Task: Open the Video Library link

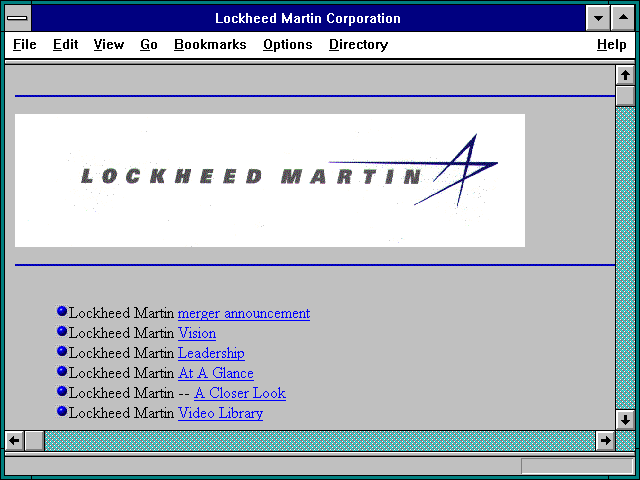Action: click(220, 413)
